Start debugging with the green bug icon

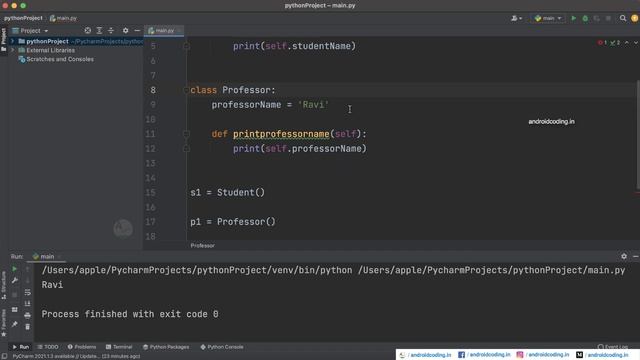(585, 18)
